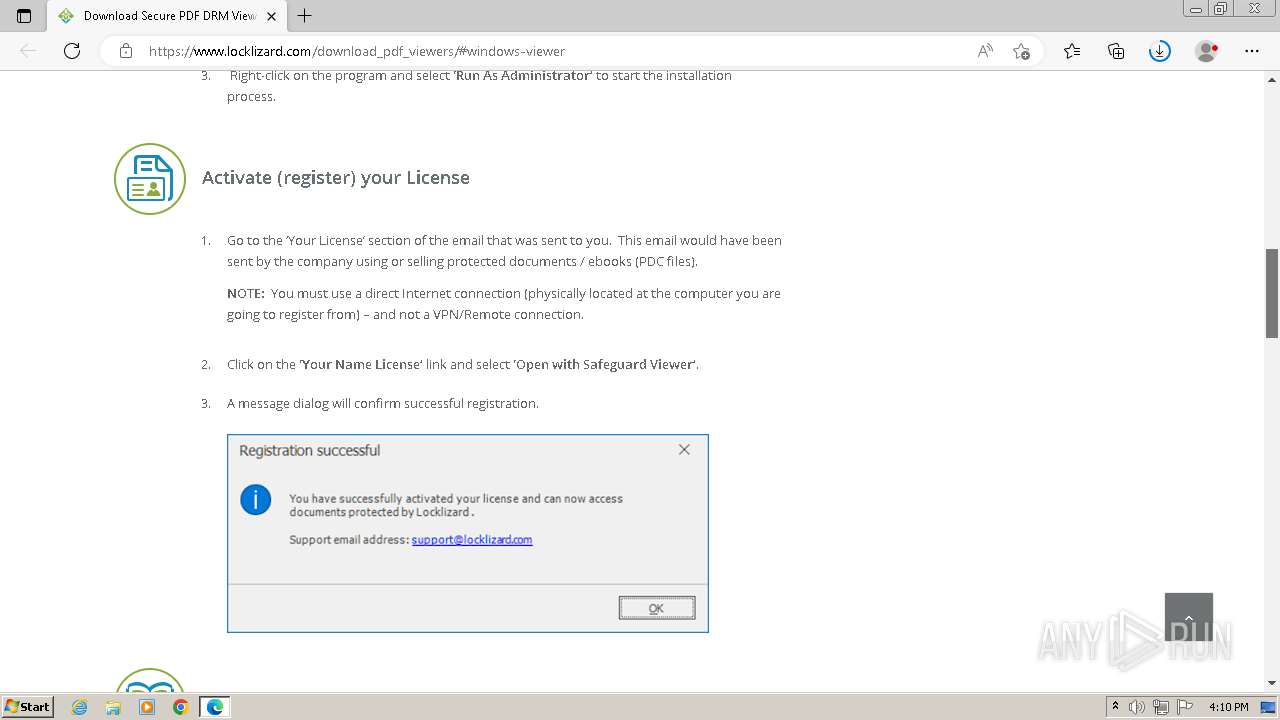The width and height of the screenshot is (1280, 720).
Task: Click the 'Go to the Your License section' step
Action: click(x=504, y=251)
